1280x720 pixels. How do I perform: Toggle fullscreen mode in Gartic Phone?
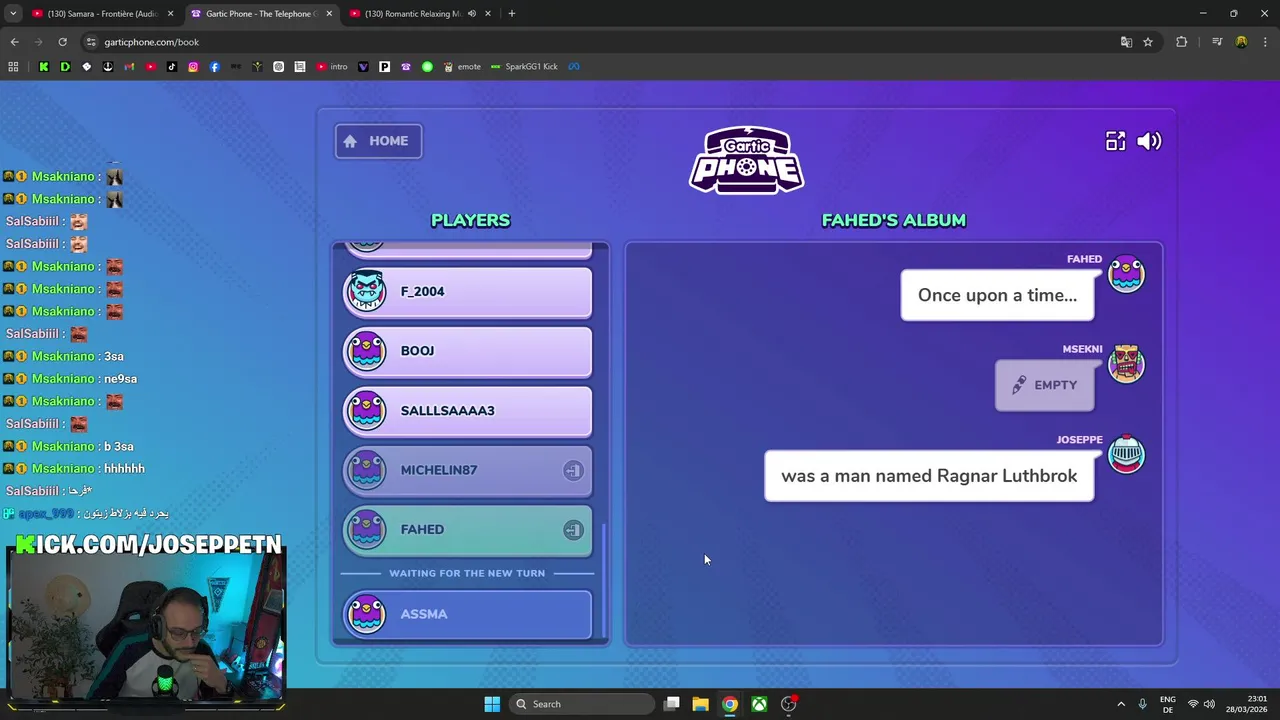click(x=1115, y=141)
